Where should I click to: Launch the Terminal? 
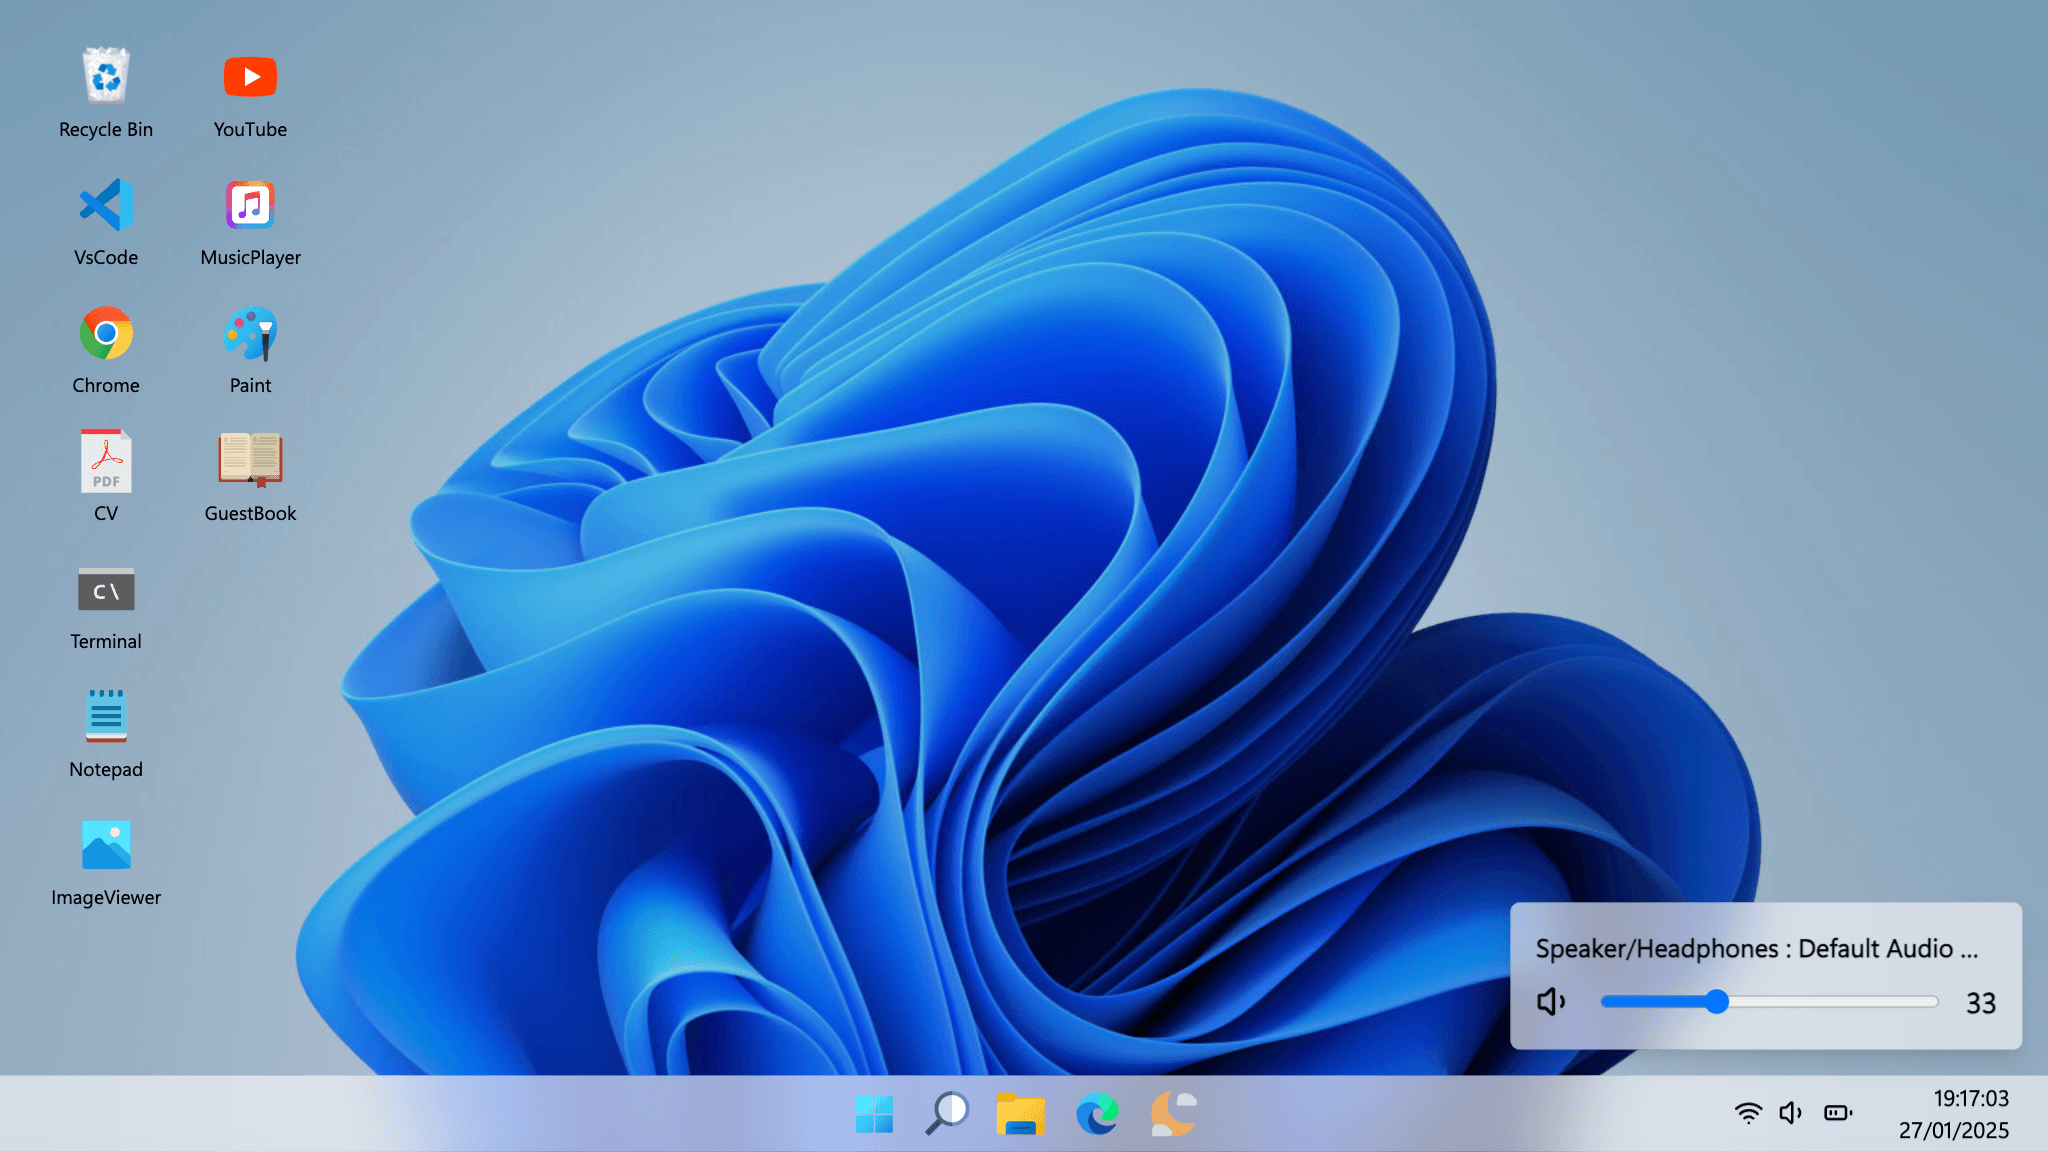coord(105,589)
